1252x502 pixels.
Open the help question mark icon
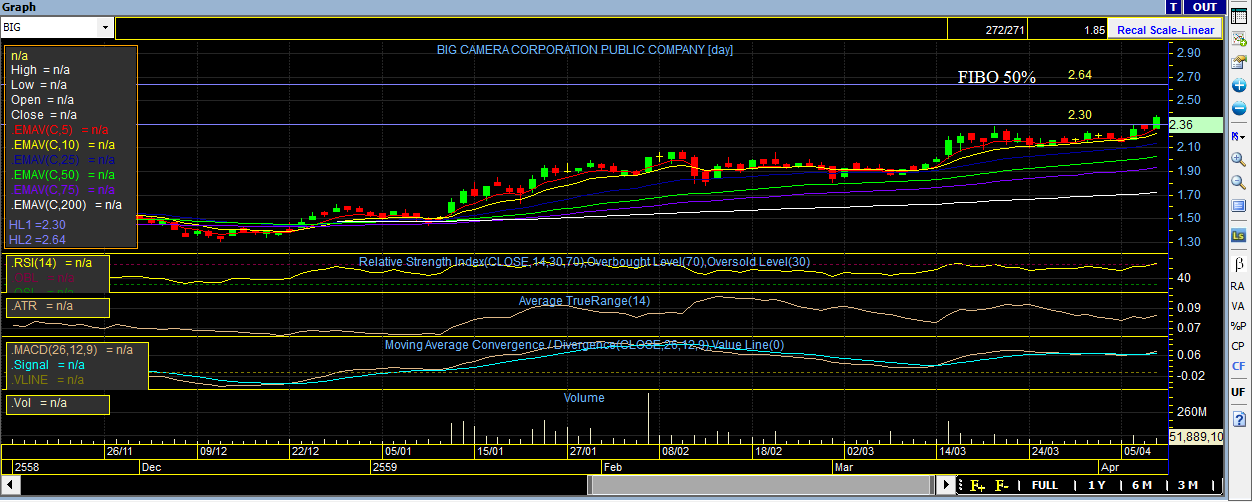click(x=1238, y=419)
